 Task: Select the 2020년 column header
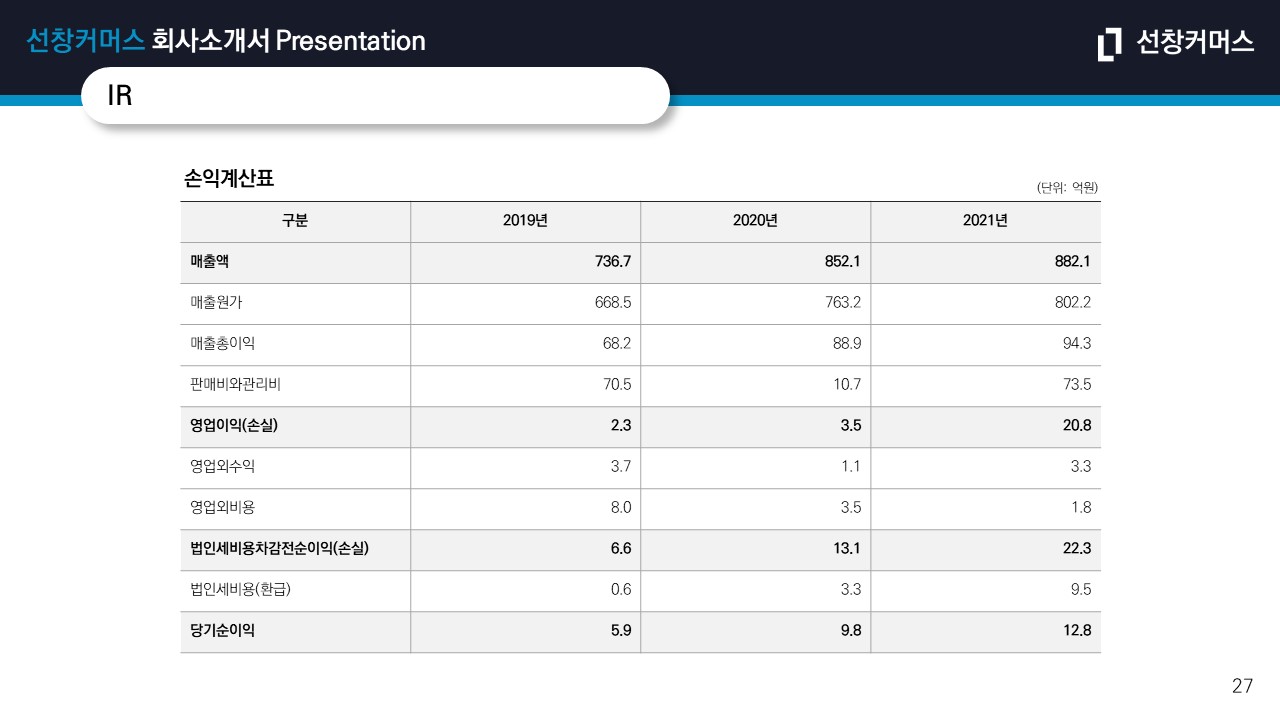pyautogui.click(x=755, y=222)
